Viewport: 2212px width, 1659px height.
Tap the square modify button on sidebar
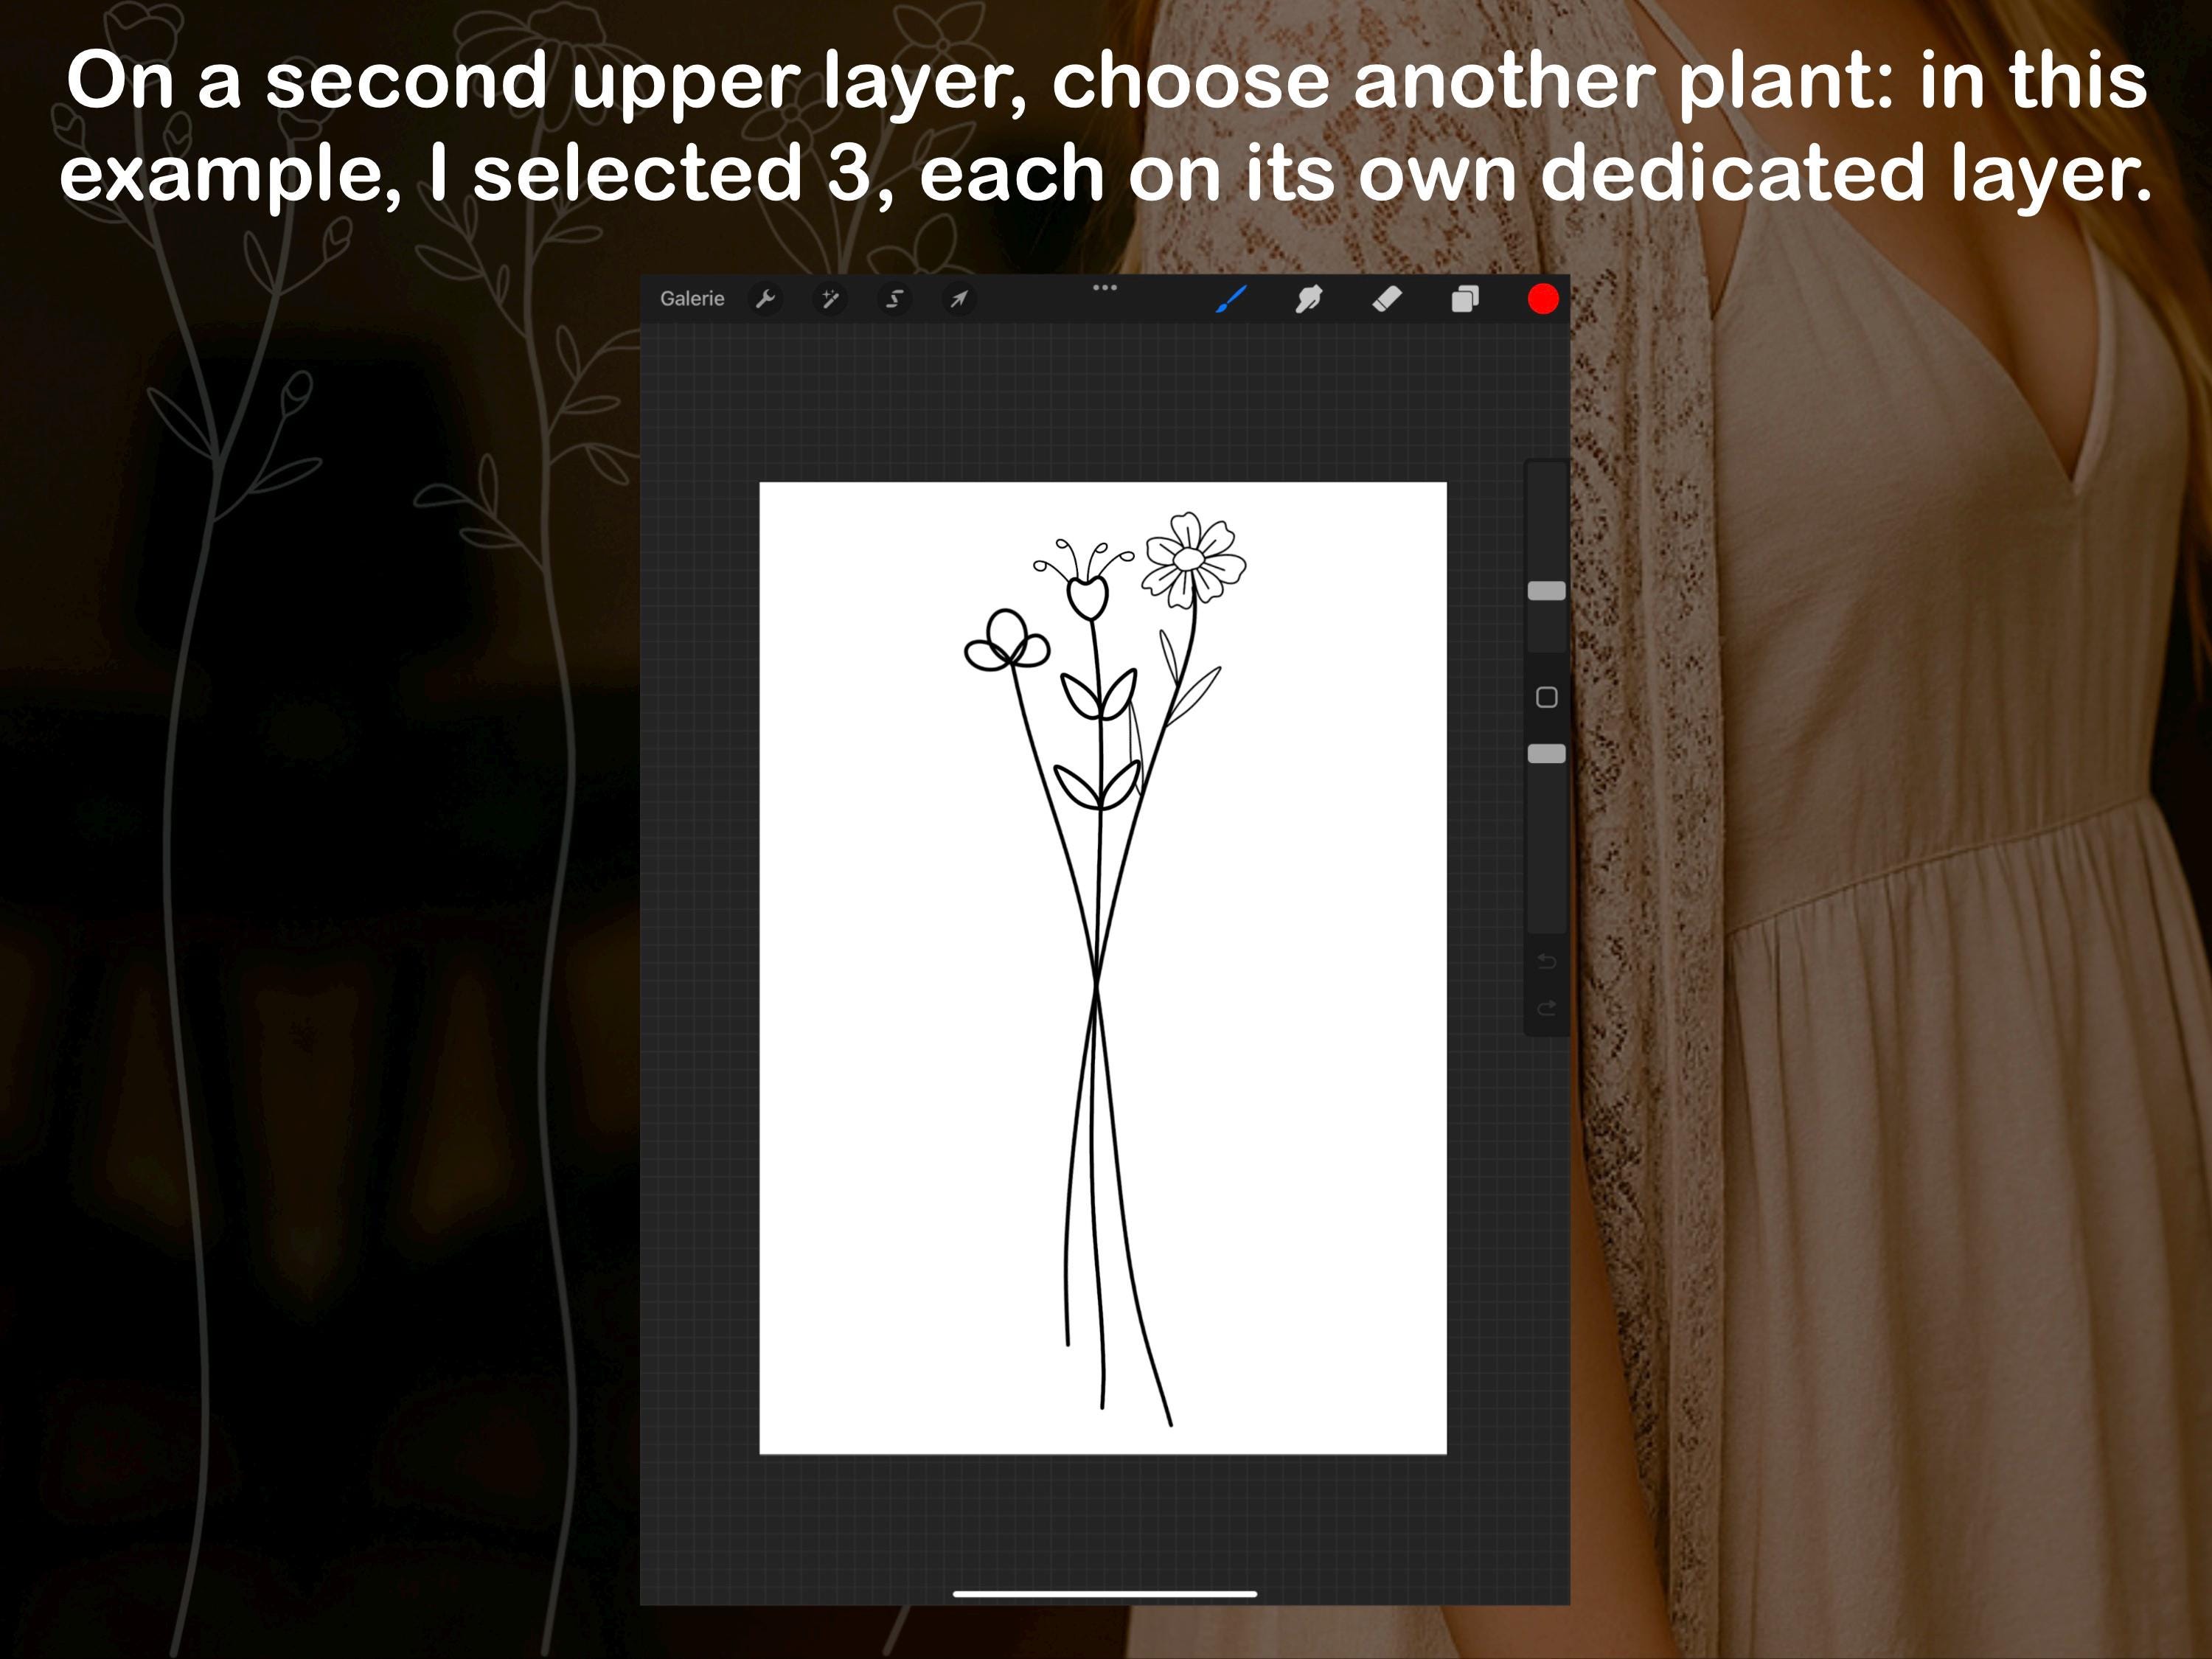(1547, 697)
